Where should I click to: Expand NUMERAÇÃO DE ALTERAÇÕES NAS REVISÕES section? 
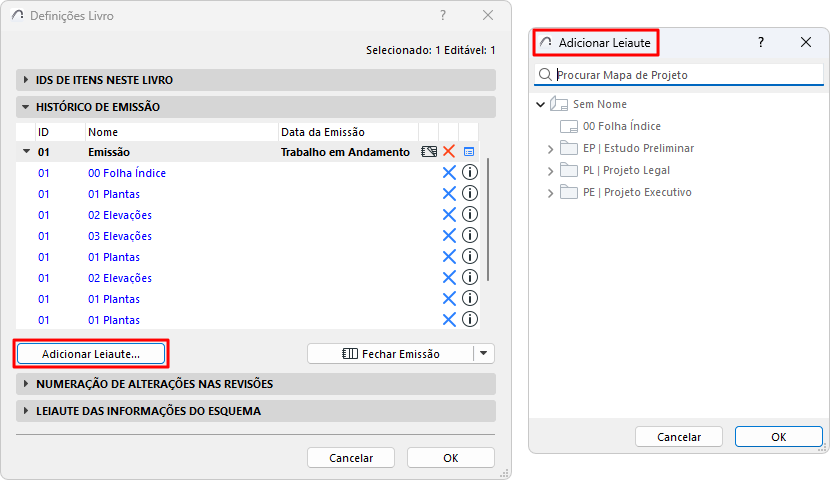click(x=26, y=384)
